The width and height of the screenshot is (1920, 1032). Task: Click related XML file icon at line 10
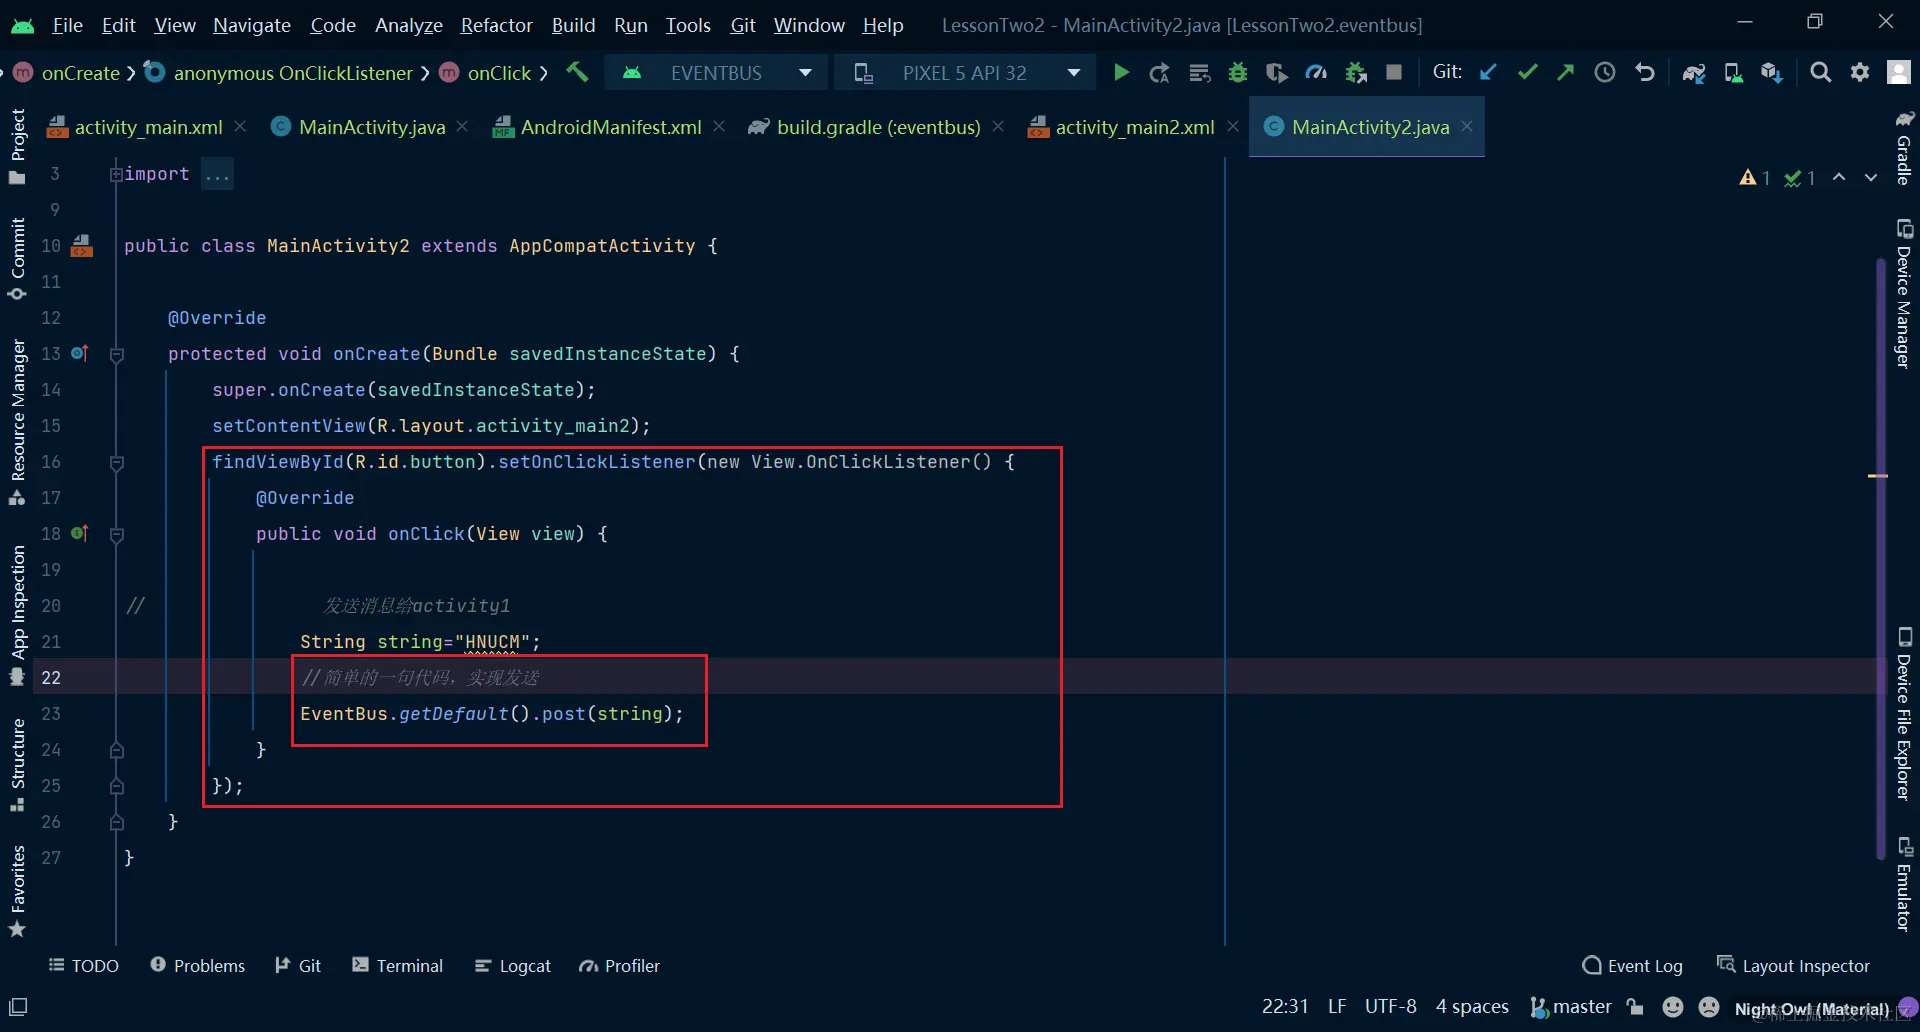[x=82, y=245]
